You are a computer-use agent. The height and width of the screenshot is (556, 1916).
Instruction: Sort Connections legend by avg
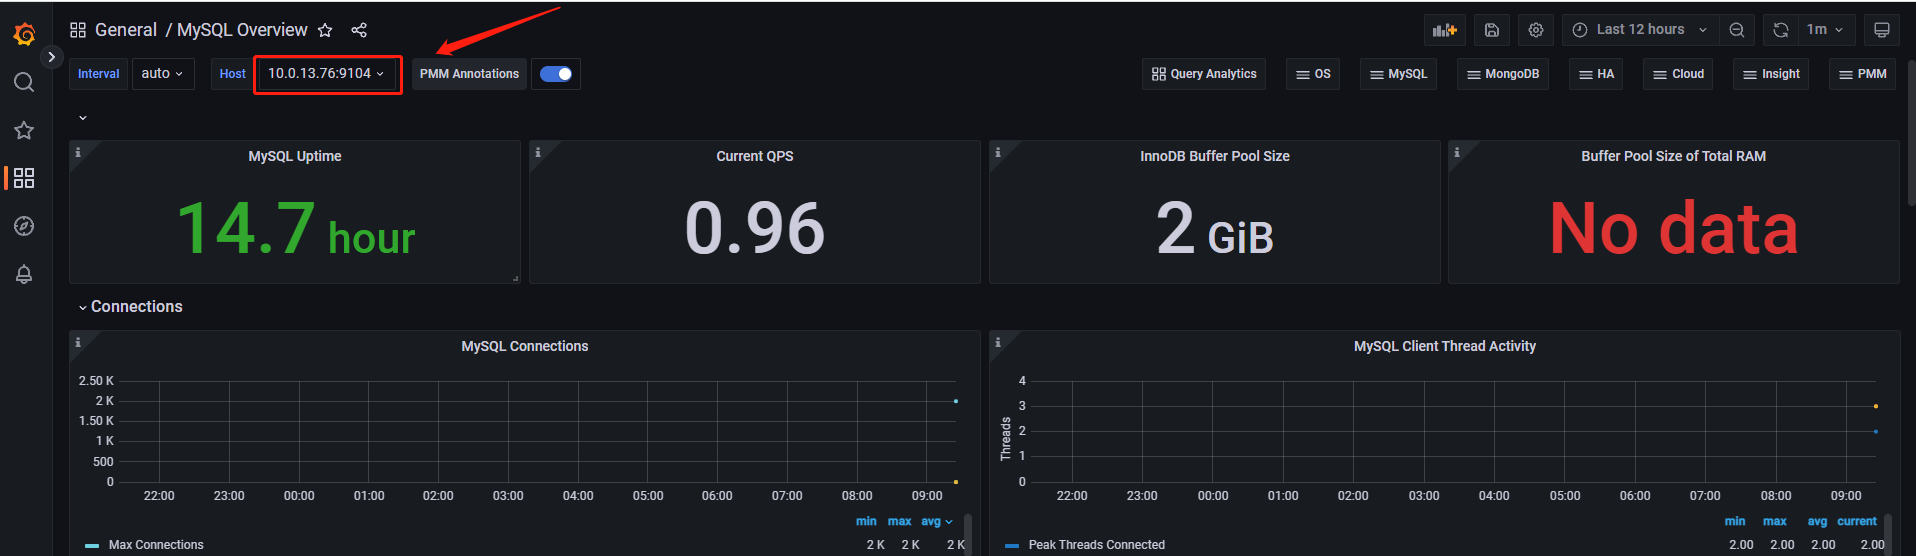tap(937, 521)
